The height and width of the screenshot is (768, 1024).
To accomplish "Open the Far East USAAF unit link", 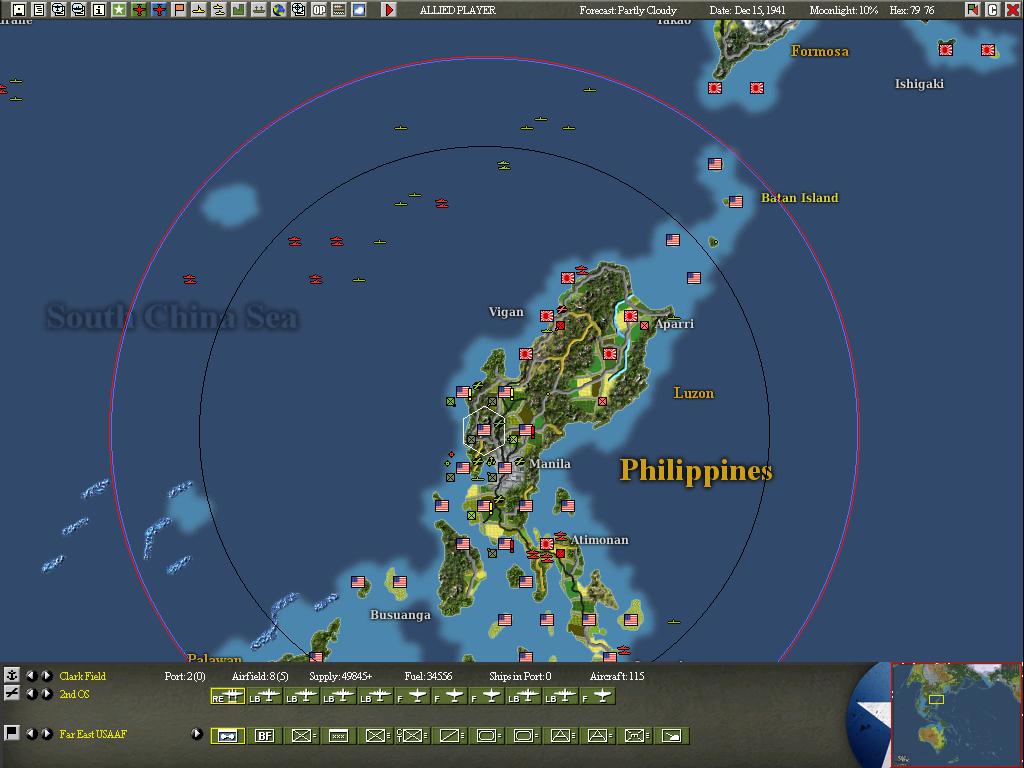I will (x=93, y=733).
